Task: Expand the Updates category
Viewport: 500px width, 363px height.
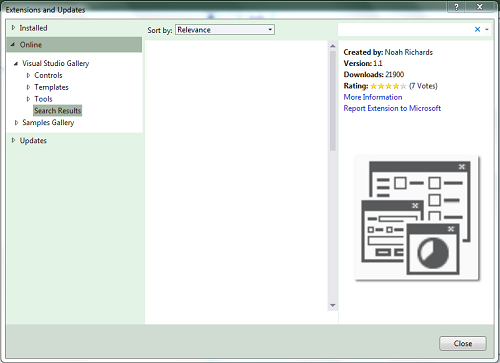Action: click(x=13, y=140)
